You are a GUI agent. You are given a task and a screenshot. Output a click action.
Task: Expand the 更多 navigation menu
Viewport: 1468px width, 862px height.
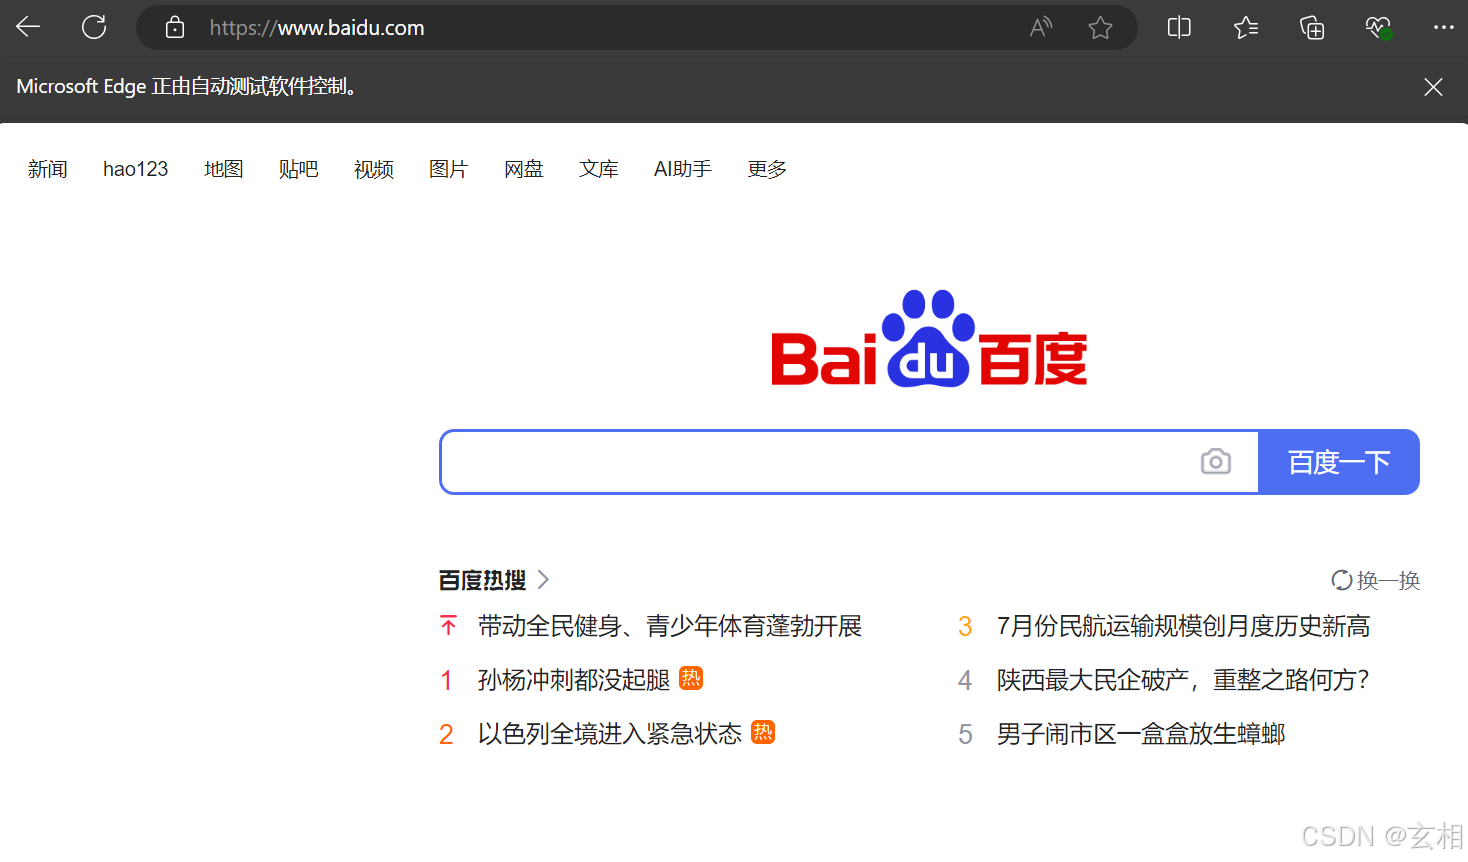click(x=768, y=169)
